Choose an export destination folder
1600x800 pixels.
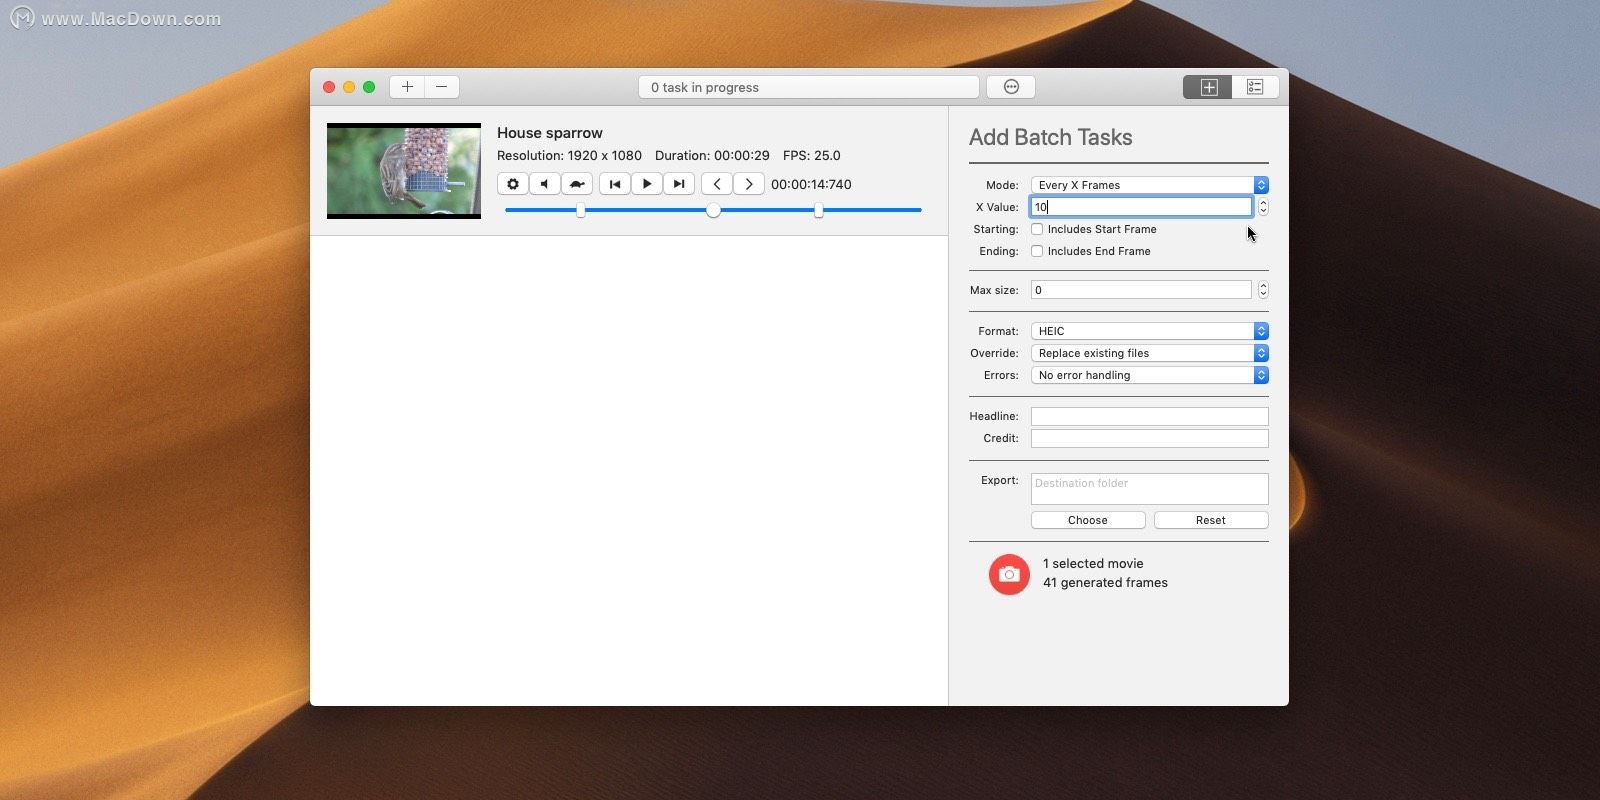(1088, 520)
